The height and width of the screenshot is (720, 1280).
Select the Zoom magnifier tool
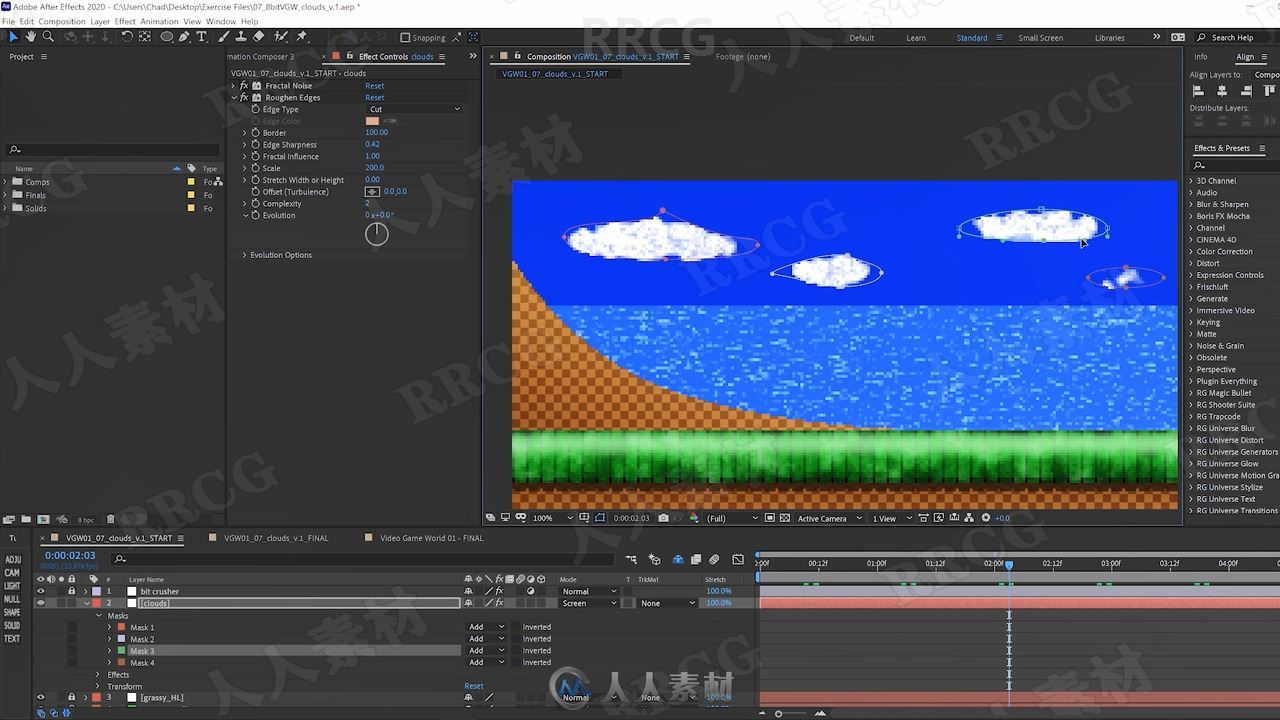48,37
